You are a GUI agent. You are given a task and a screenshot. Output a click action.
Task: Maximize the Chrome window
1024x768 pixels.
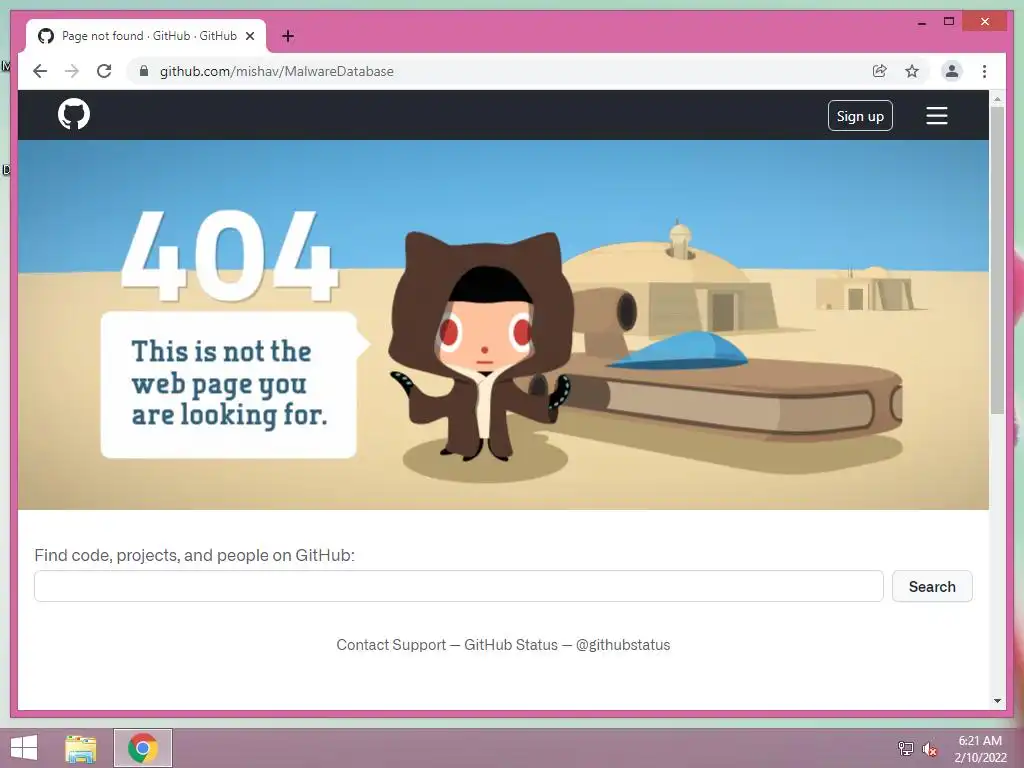tap(949, 22)
